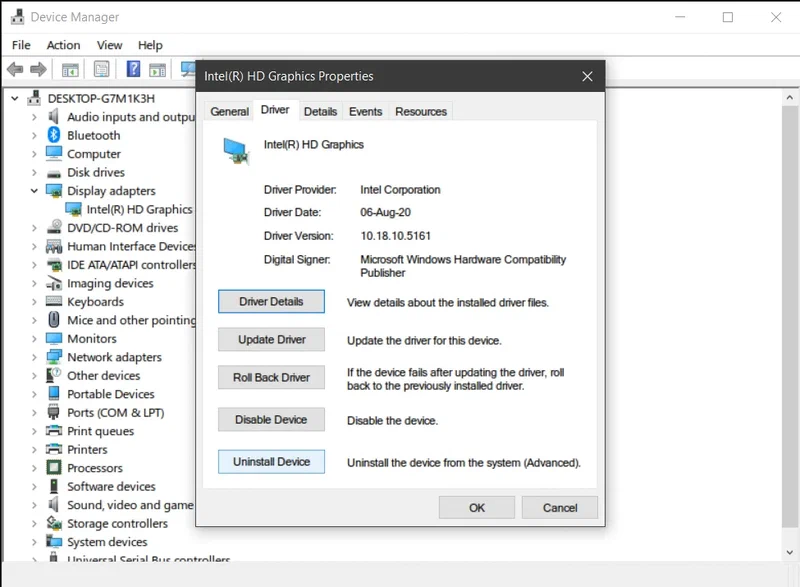This screenshot has width=800, height=587.
Task: Click the Monitors device icon
Action: tap(52, 338)
